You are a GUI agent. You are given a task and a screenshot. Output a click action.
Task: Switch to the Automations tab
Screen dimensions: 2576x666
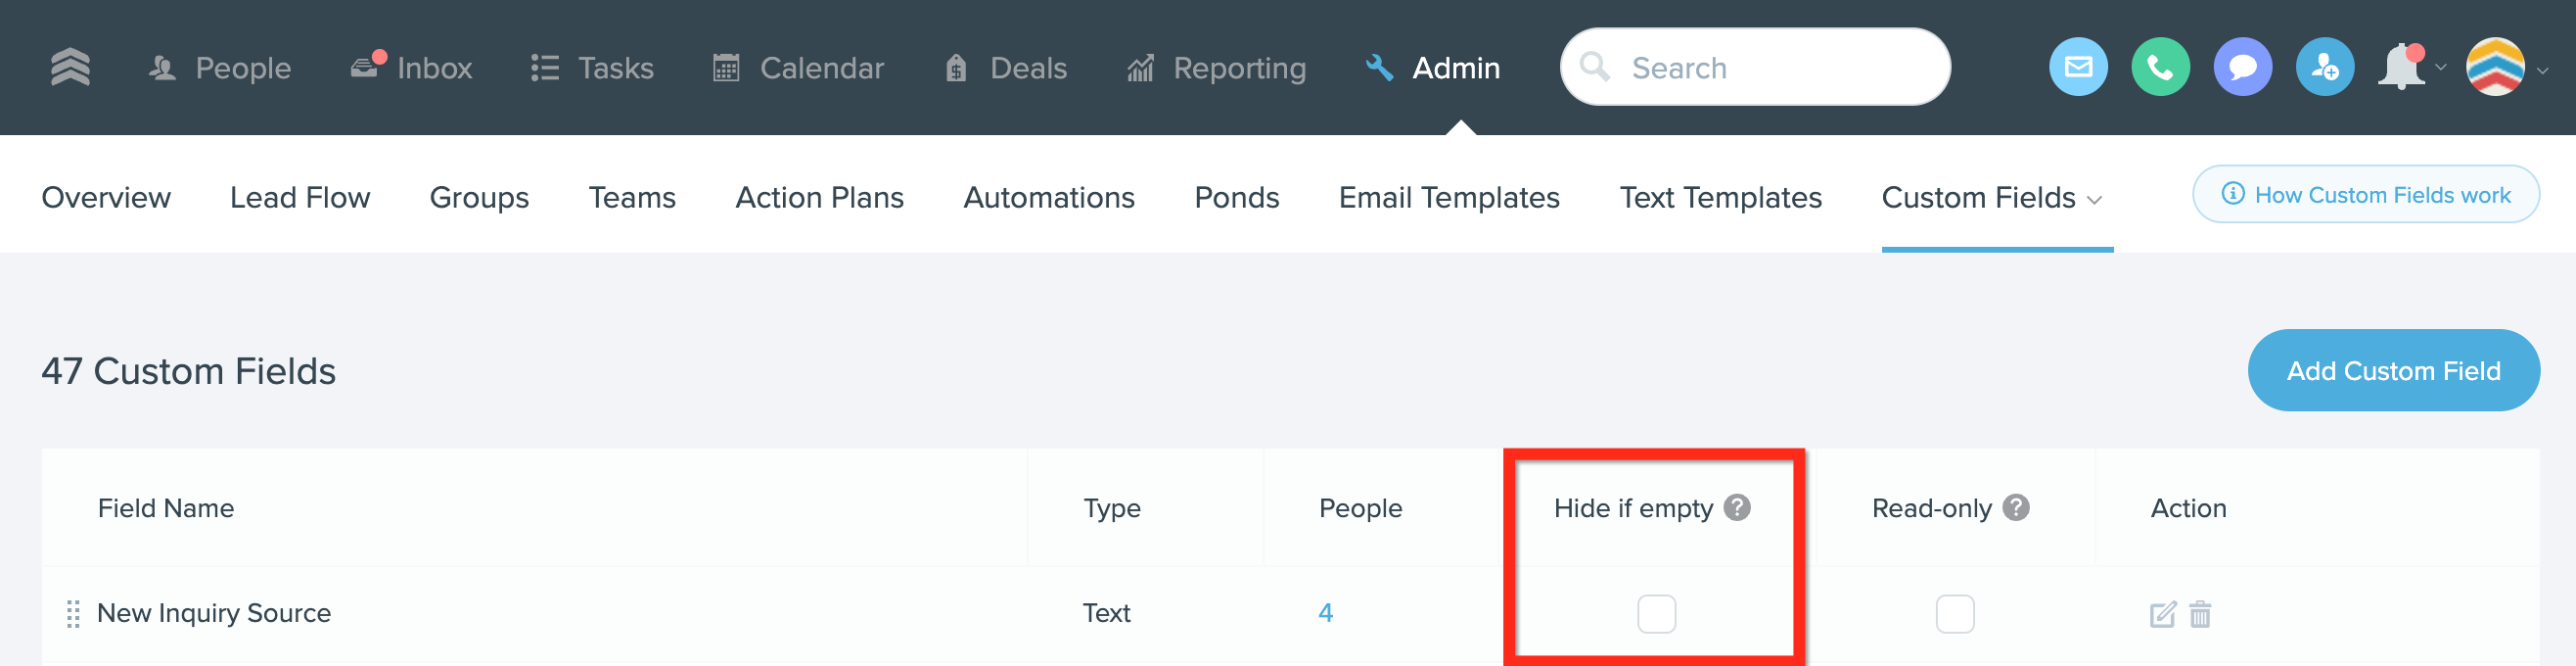[1048, 198]
